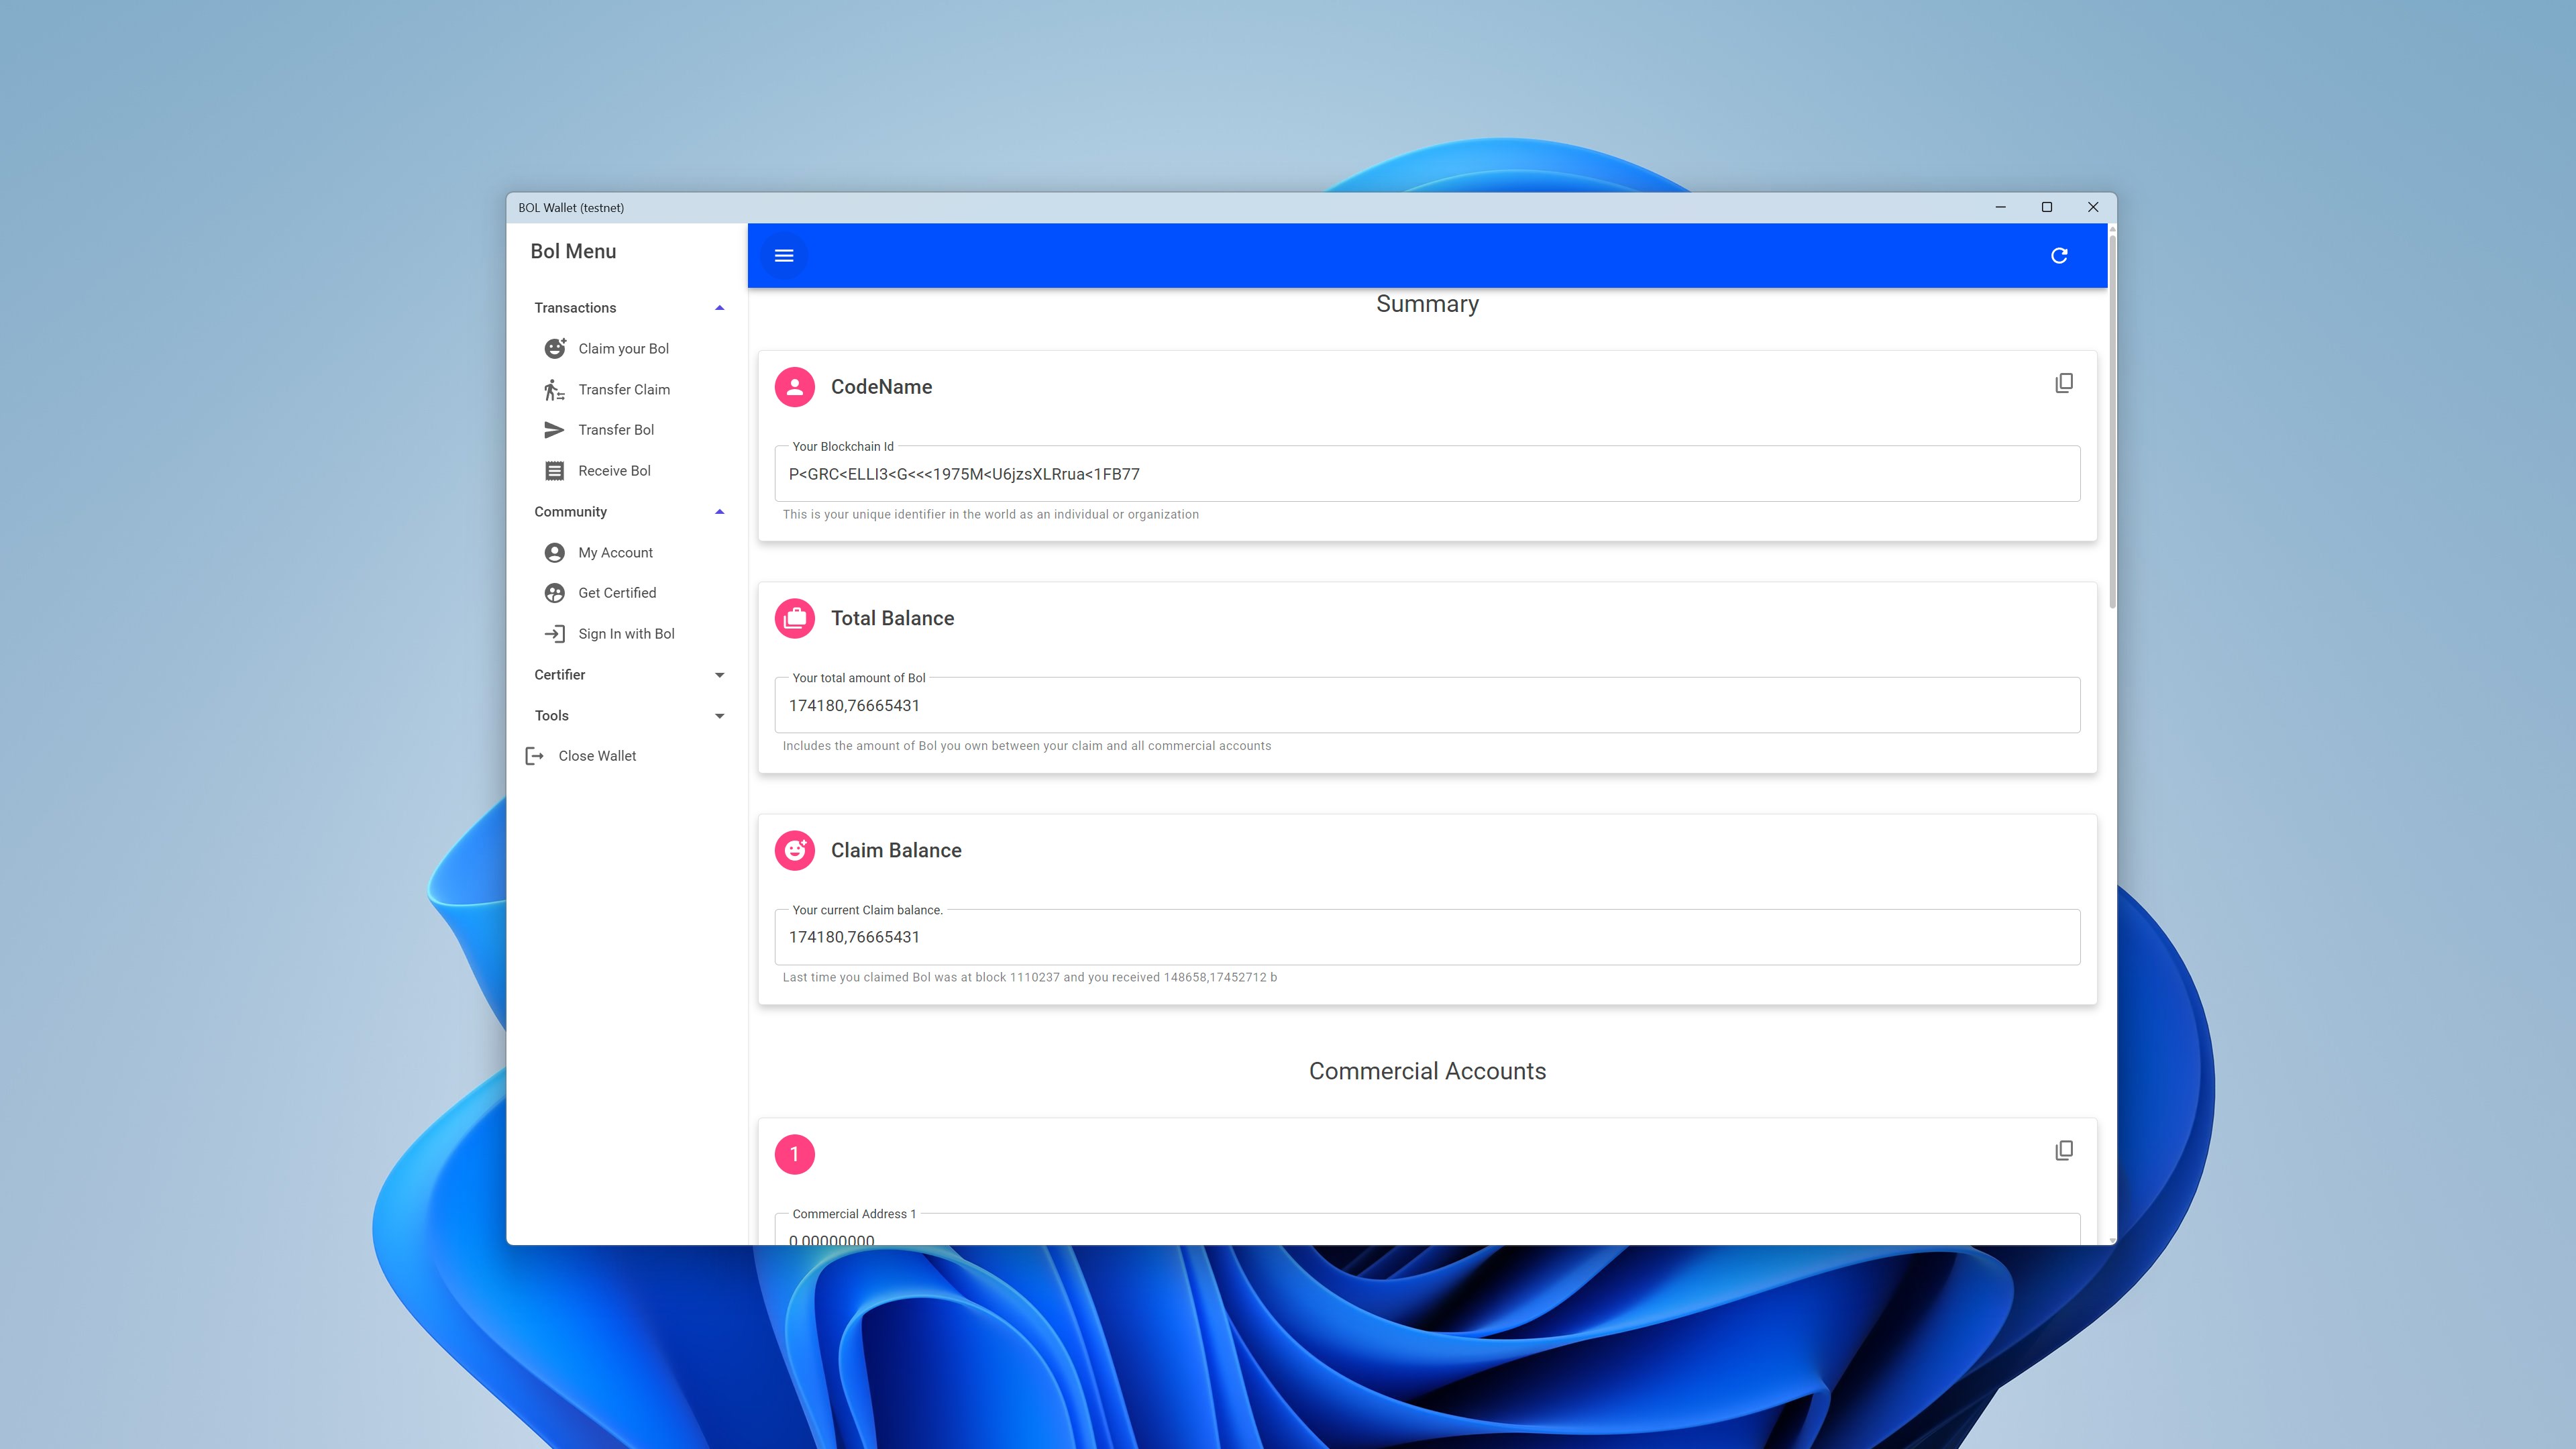
Task: Select Sign In with Bol
Action: pos(626,634)
